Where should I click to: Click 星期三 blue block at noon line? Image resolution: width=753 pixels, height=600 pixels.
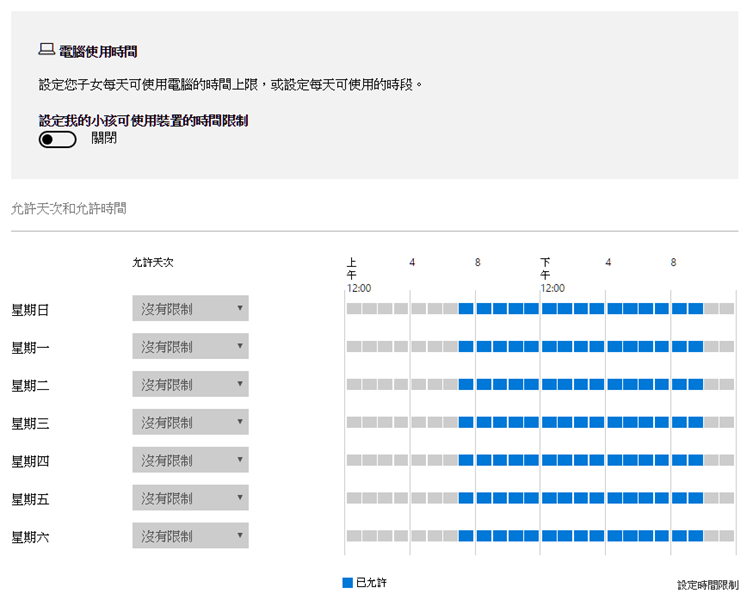[x=548, y=423]
